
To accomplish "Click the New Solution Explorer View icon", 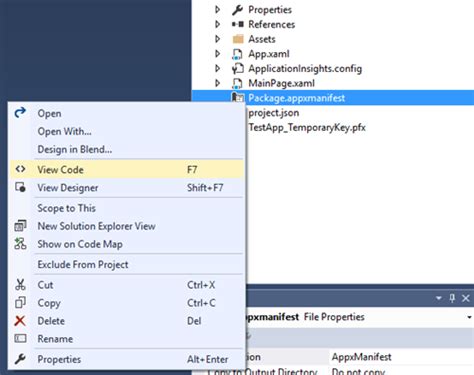I will point(20,226).
